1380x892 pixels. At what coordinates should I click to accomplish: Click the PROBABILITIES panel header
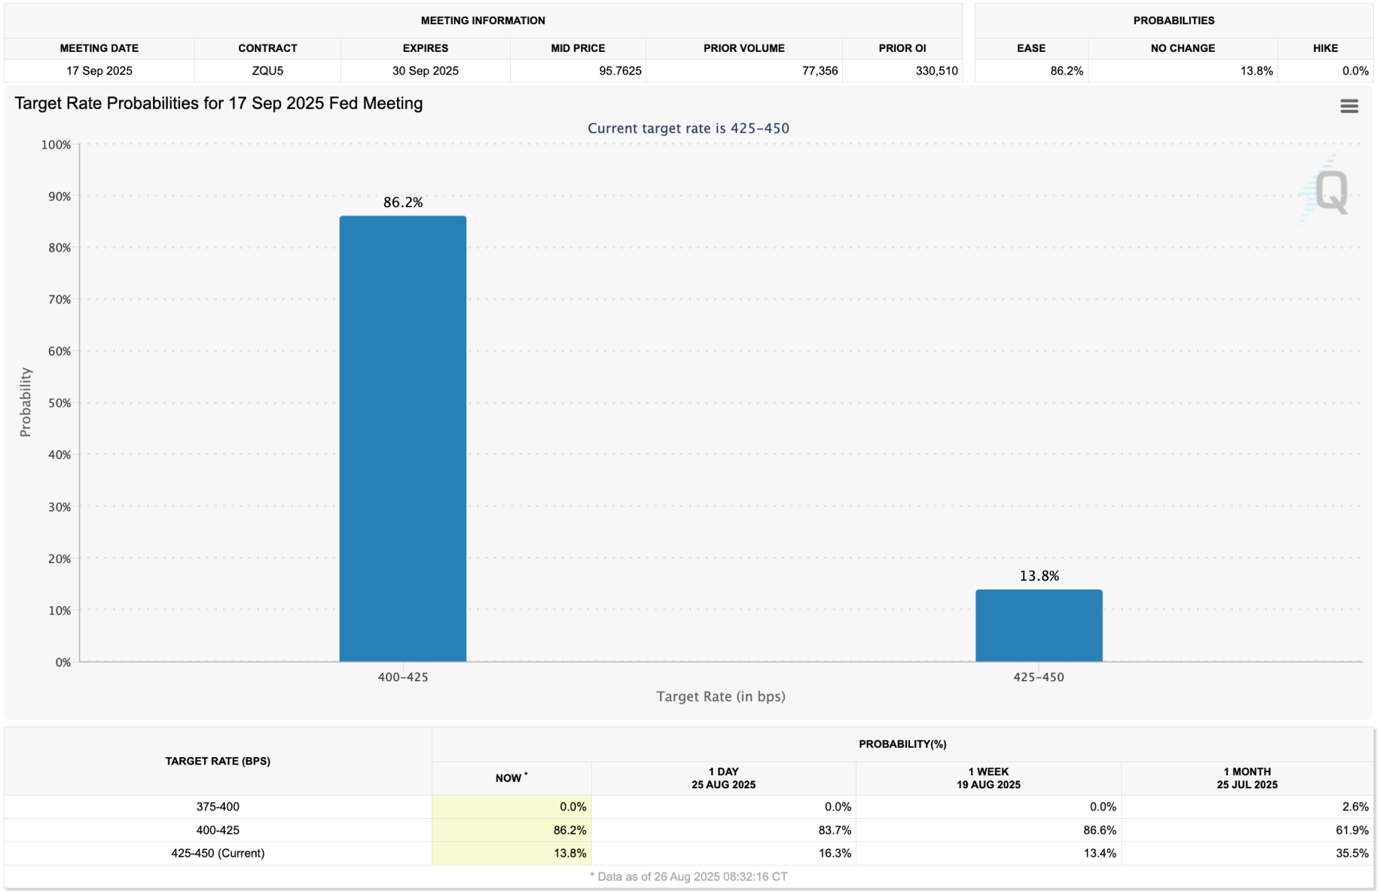coord(1174,20)
